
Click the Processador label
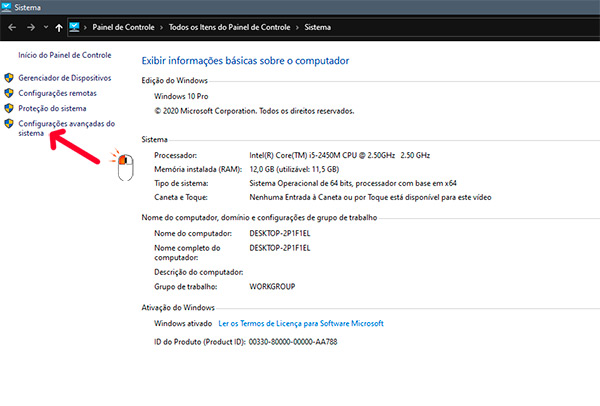[x=175, y=155]
